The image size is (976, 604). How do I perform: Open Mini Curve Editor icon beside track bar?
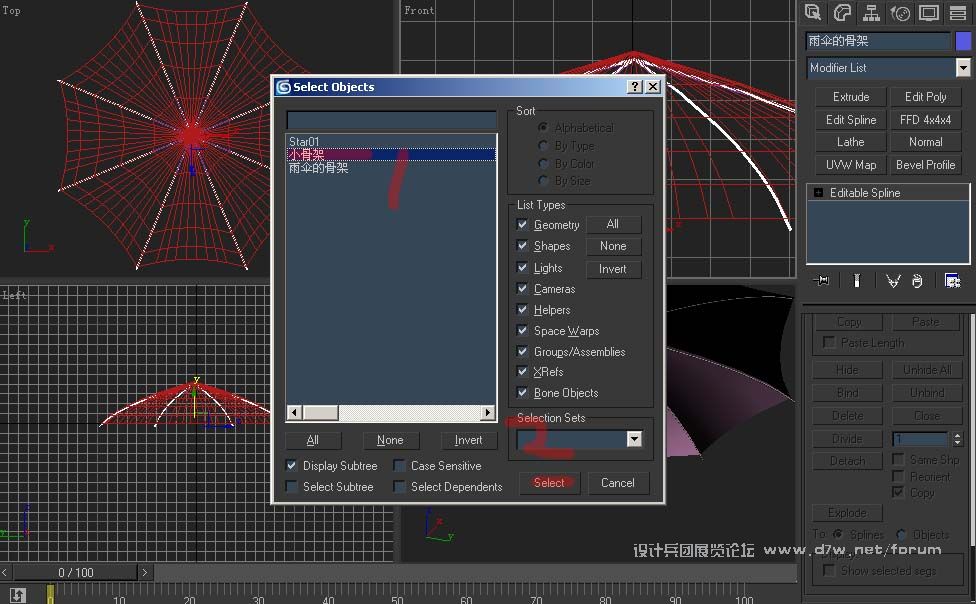pyautogui.click(x=17, y=595)
